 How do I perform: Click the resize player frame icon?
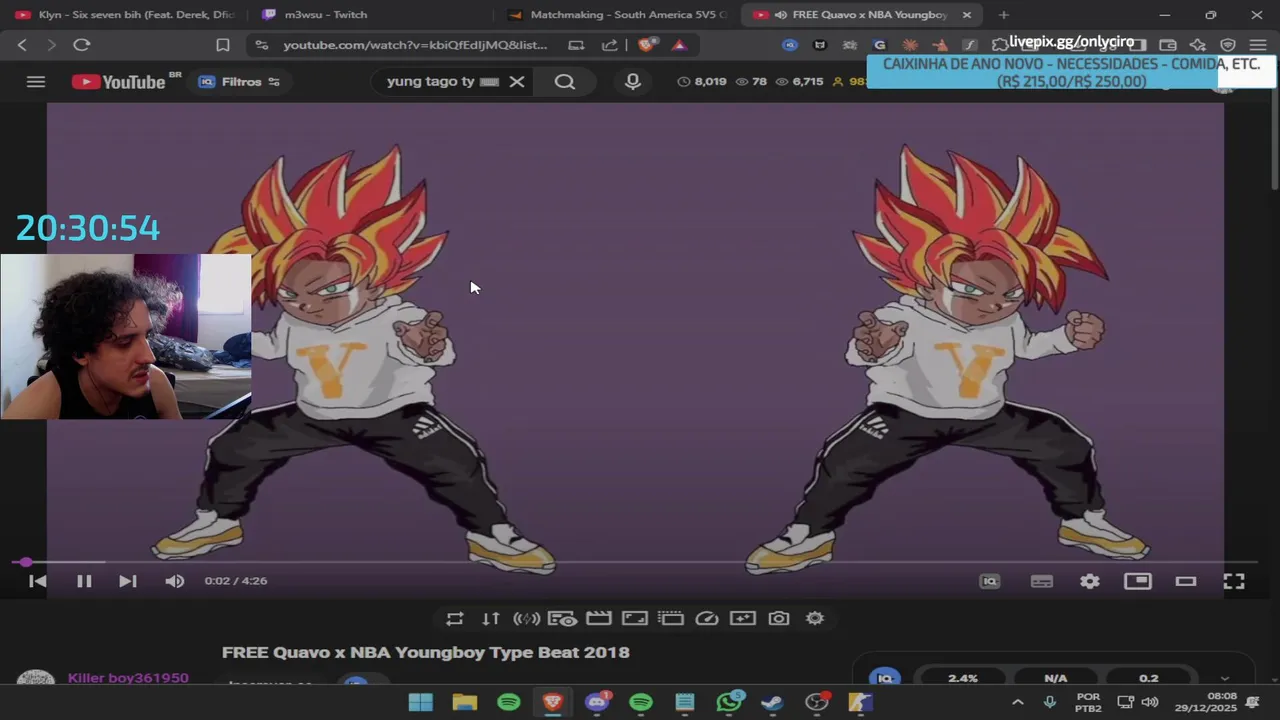click(635, 619)
